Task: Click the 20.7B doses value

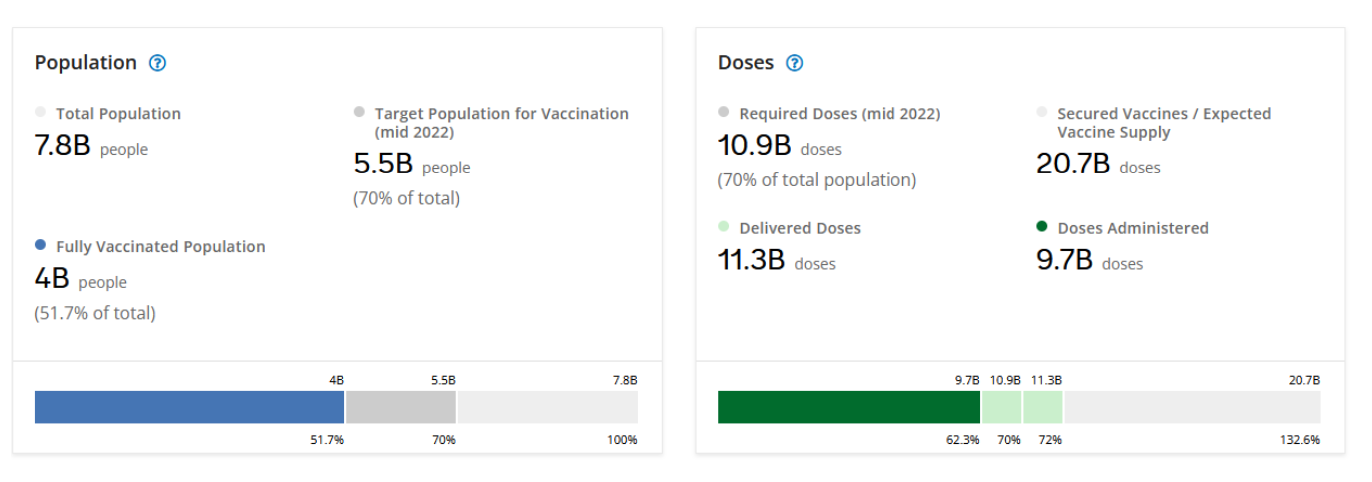Action: (x=1074, y=162)
